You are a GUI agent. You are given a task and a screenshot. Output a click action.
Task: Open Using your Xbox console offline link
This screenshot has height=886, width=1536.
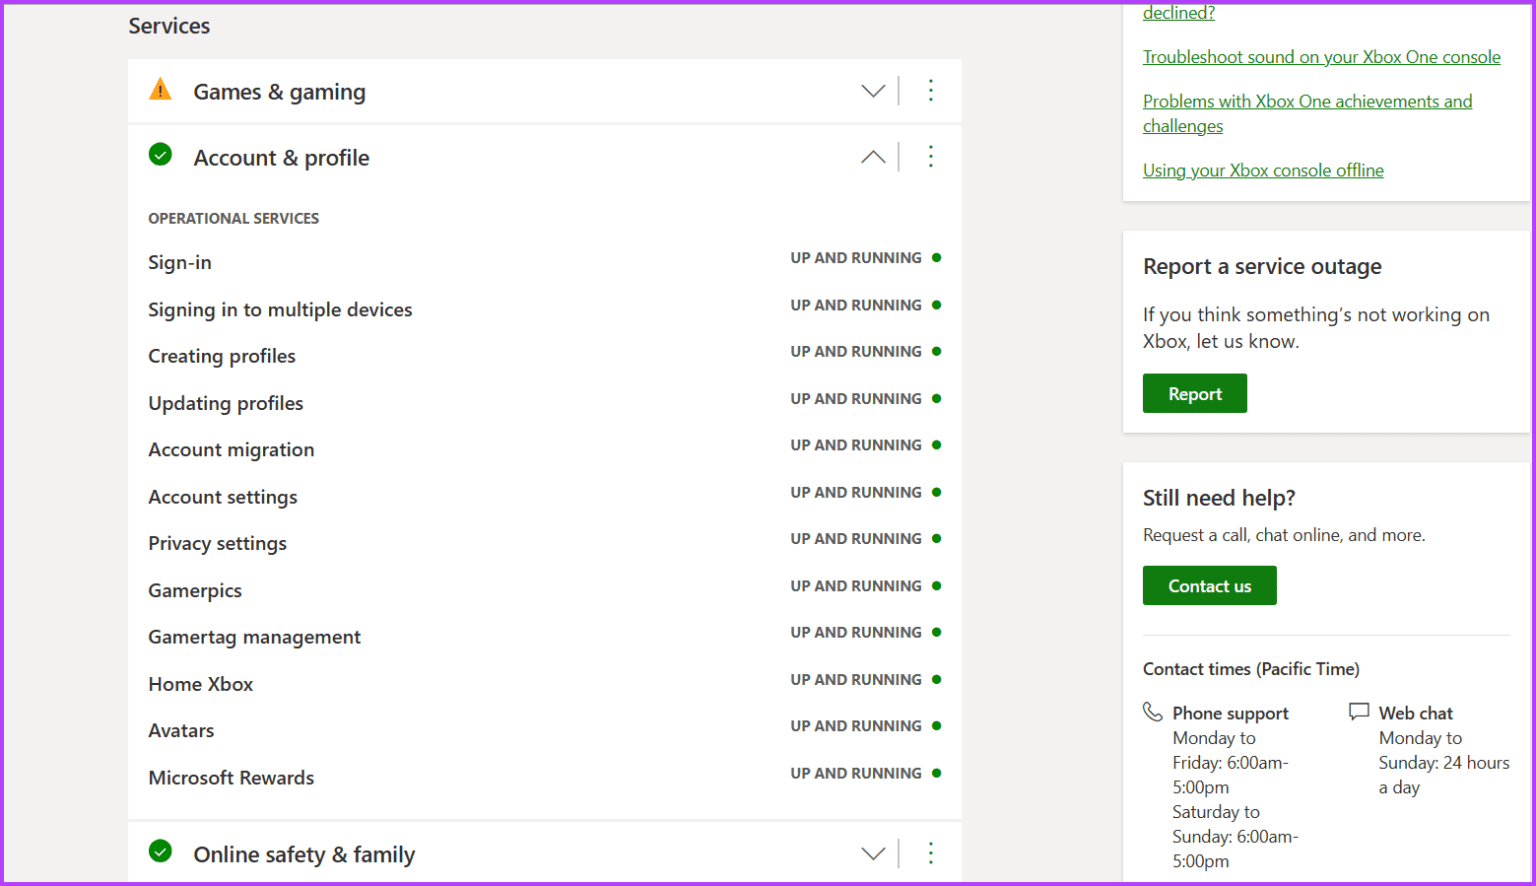[1264, 170]
